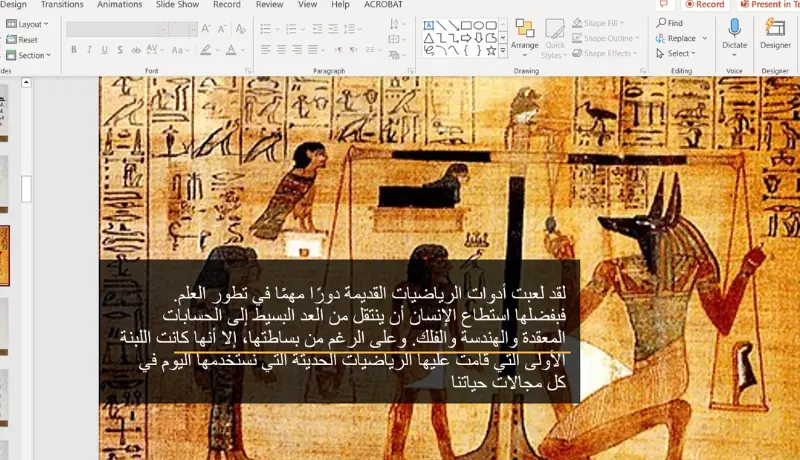Select the 5-Point Star shape
The image size is (800, 460).
(491, 50)
